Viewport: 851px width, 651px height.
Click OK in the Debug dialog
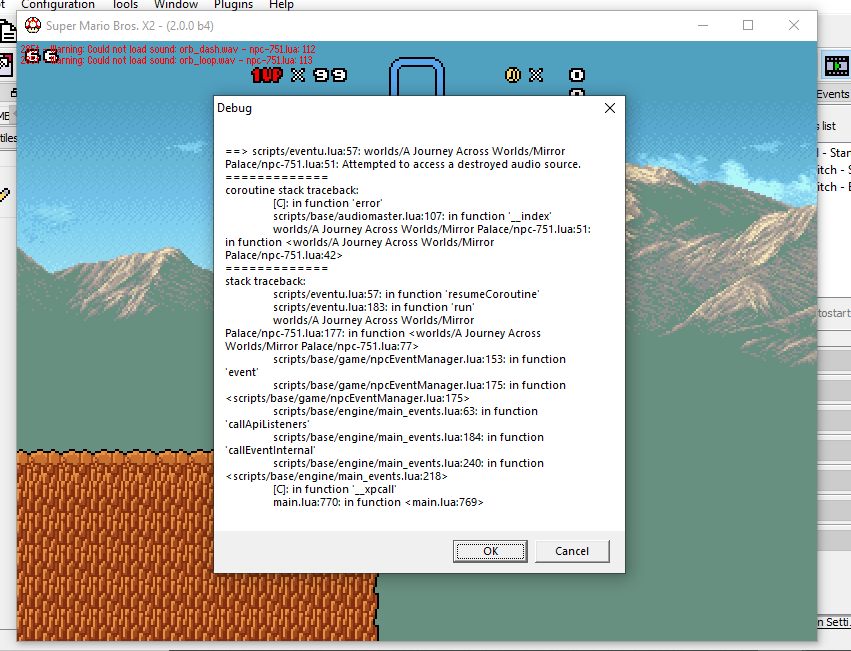(490, 551)
